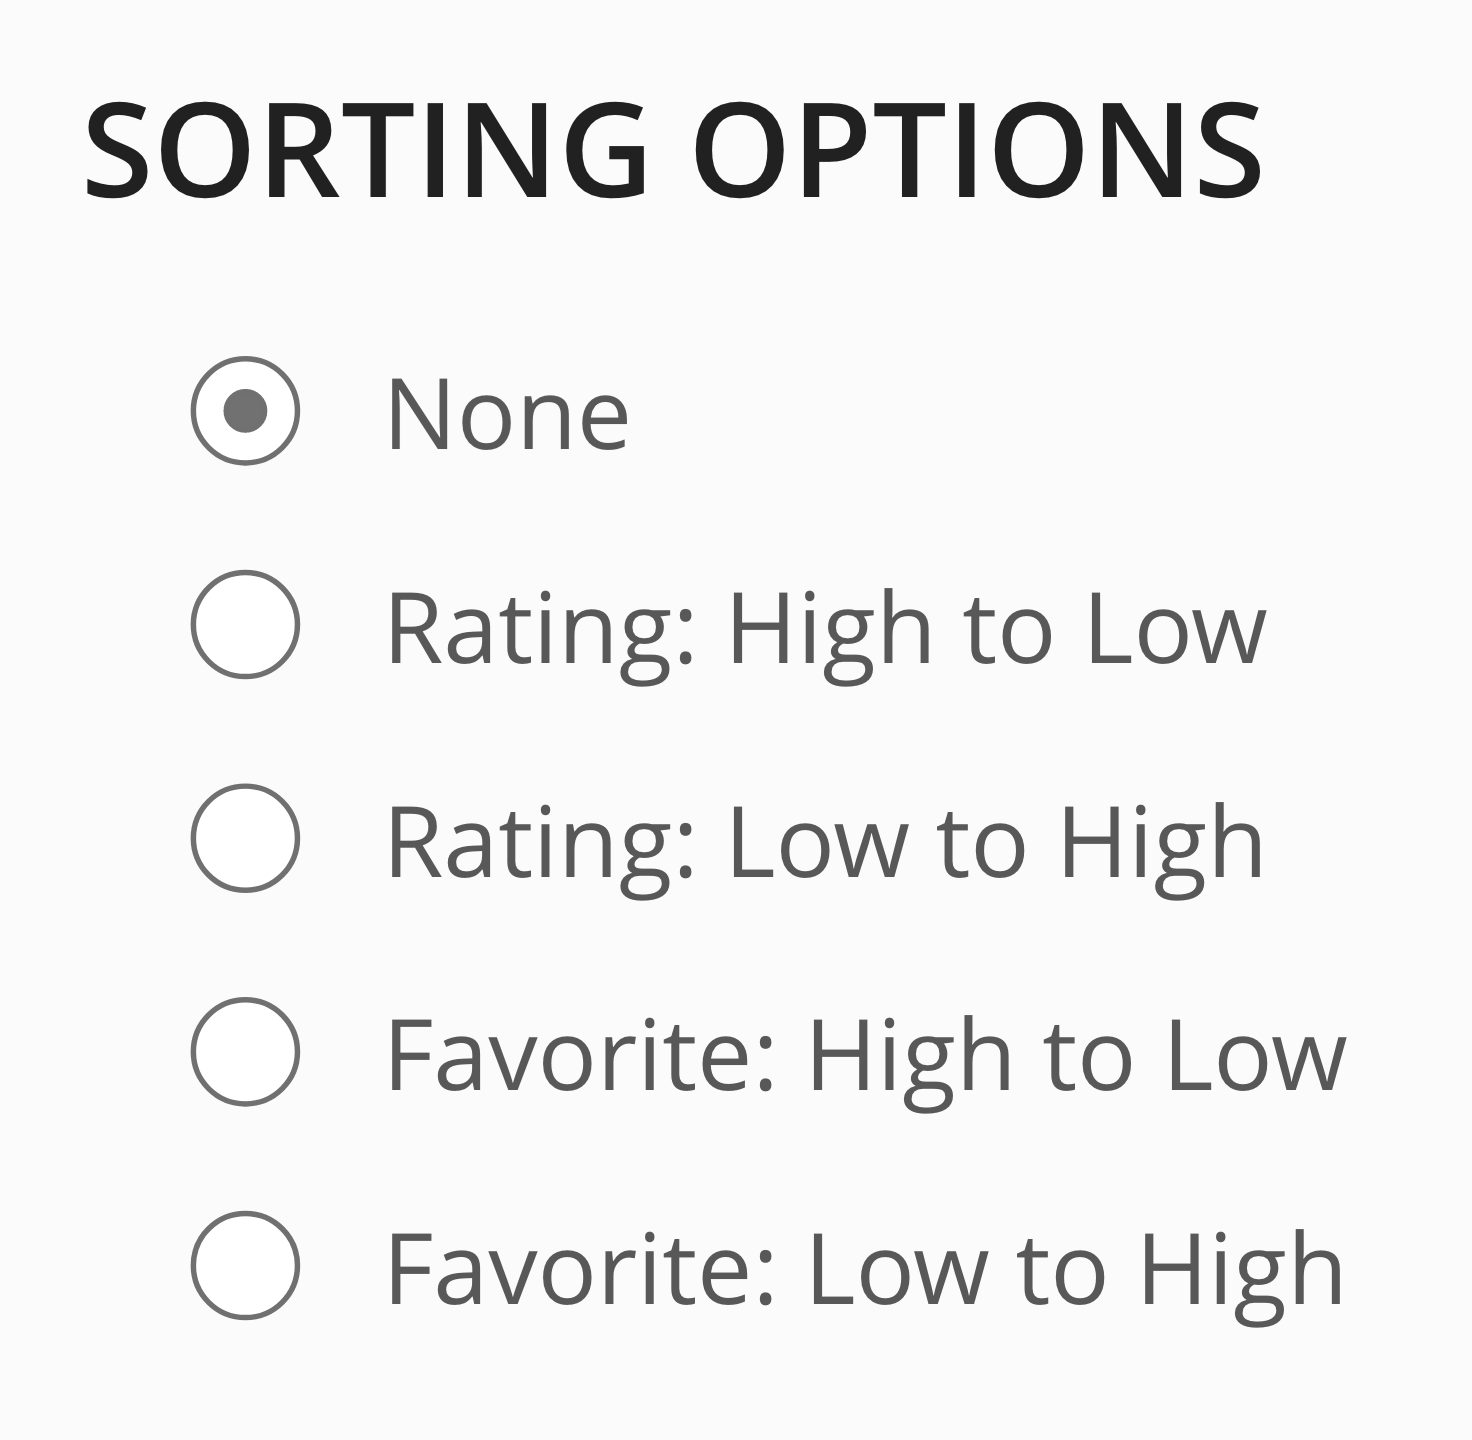Click the filled dot inside the None radio
The width and height of the screenshot is (1472, 1440).
coord(245,411)
